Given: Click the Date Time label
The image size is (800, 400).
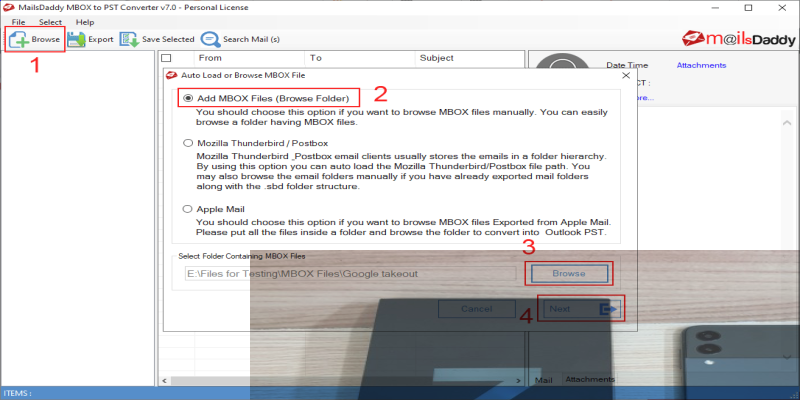Looking at the screenshot, I should (627, 65).
